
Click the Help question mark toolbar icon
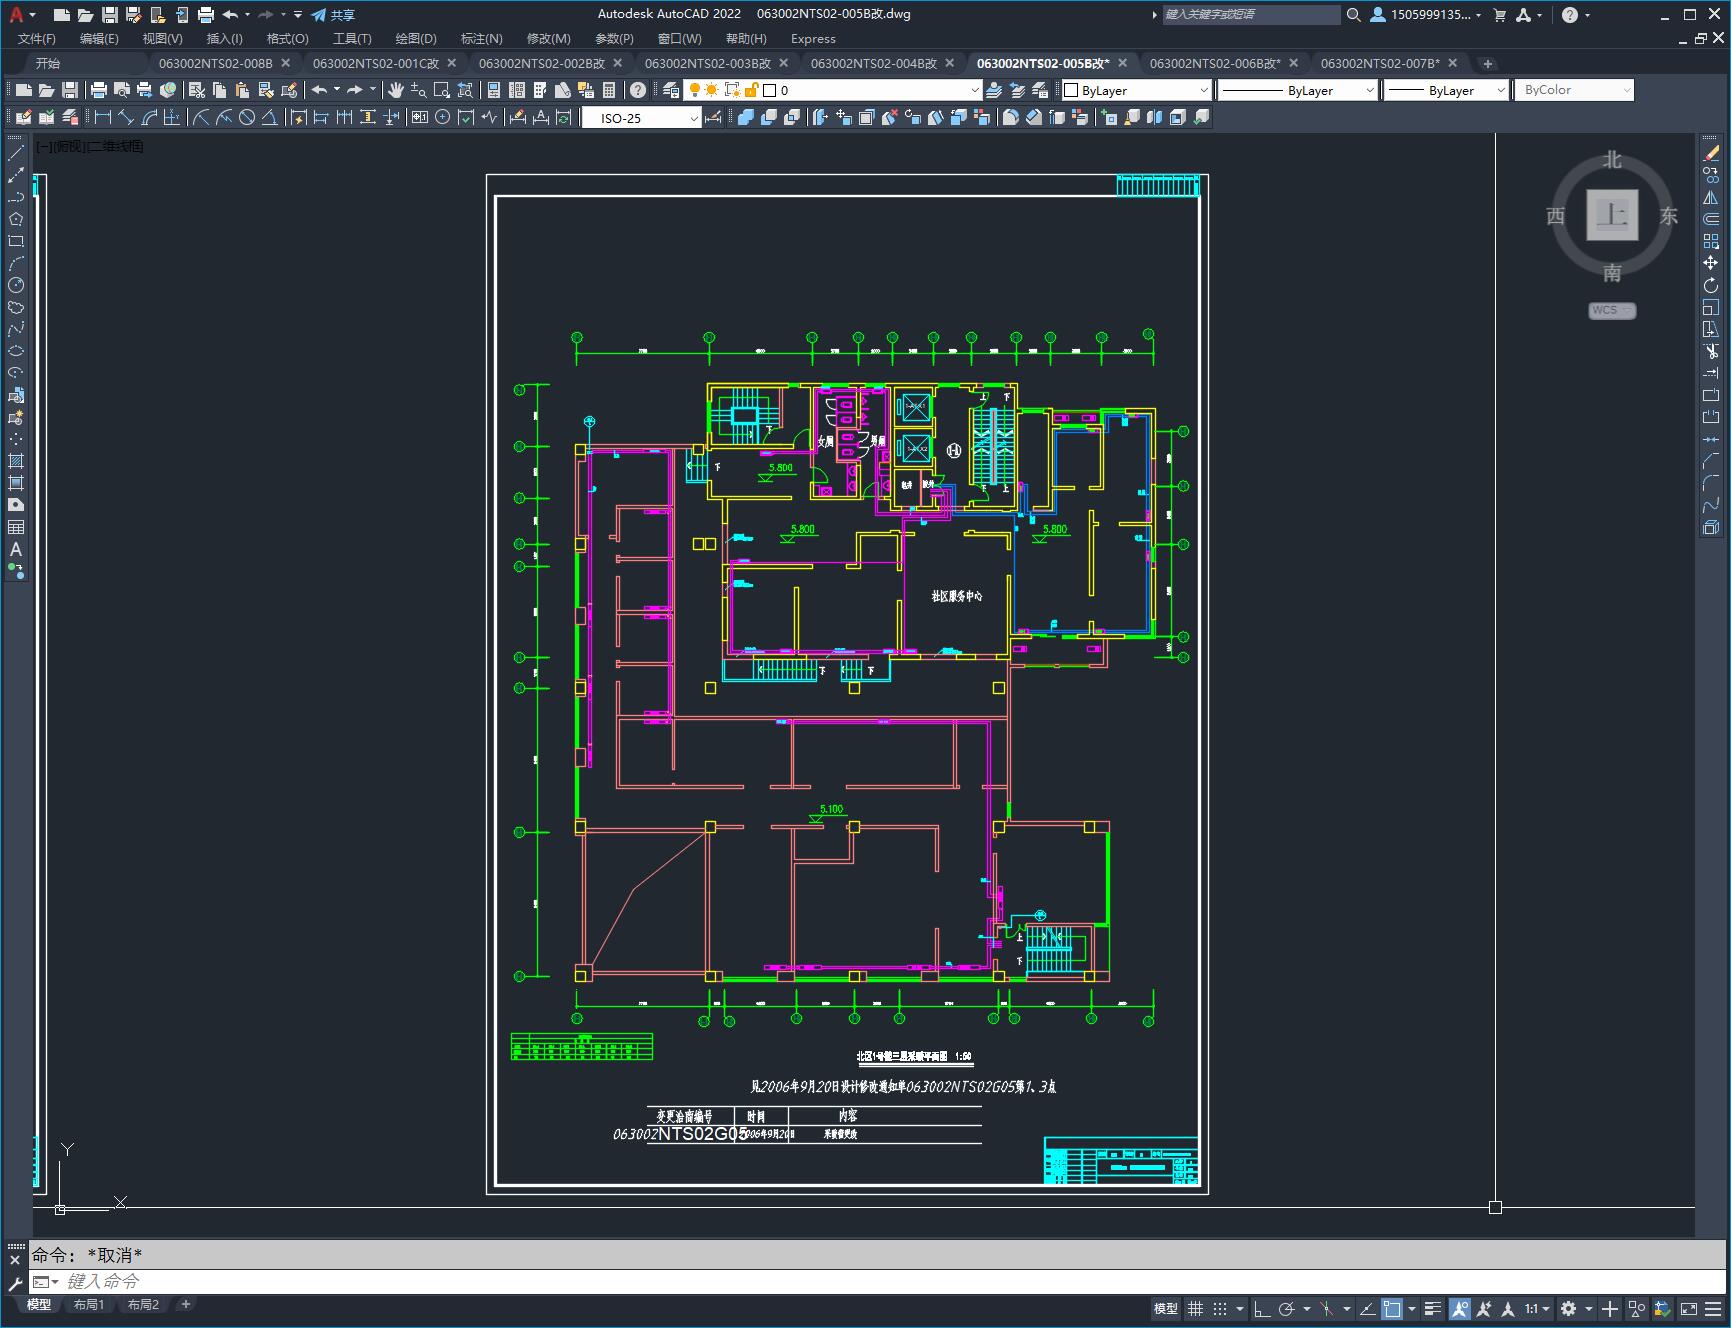638,90
